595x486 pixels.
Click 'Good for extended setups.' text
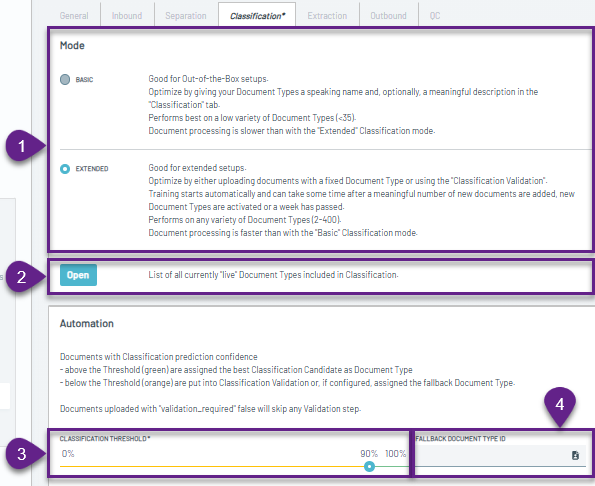(197, 168)
